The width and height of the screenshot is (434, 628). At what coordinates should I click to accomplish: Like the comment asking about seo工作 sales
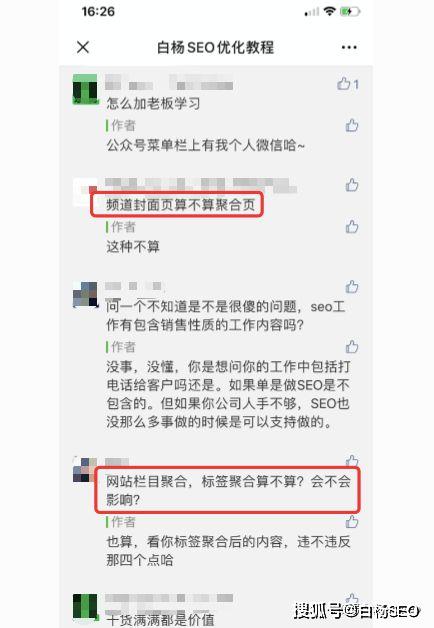coord(352,287)
